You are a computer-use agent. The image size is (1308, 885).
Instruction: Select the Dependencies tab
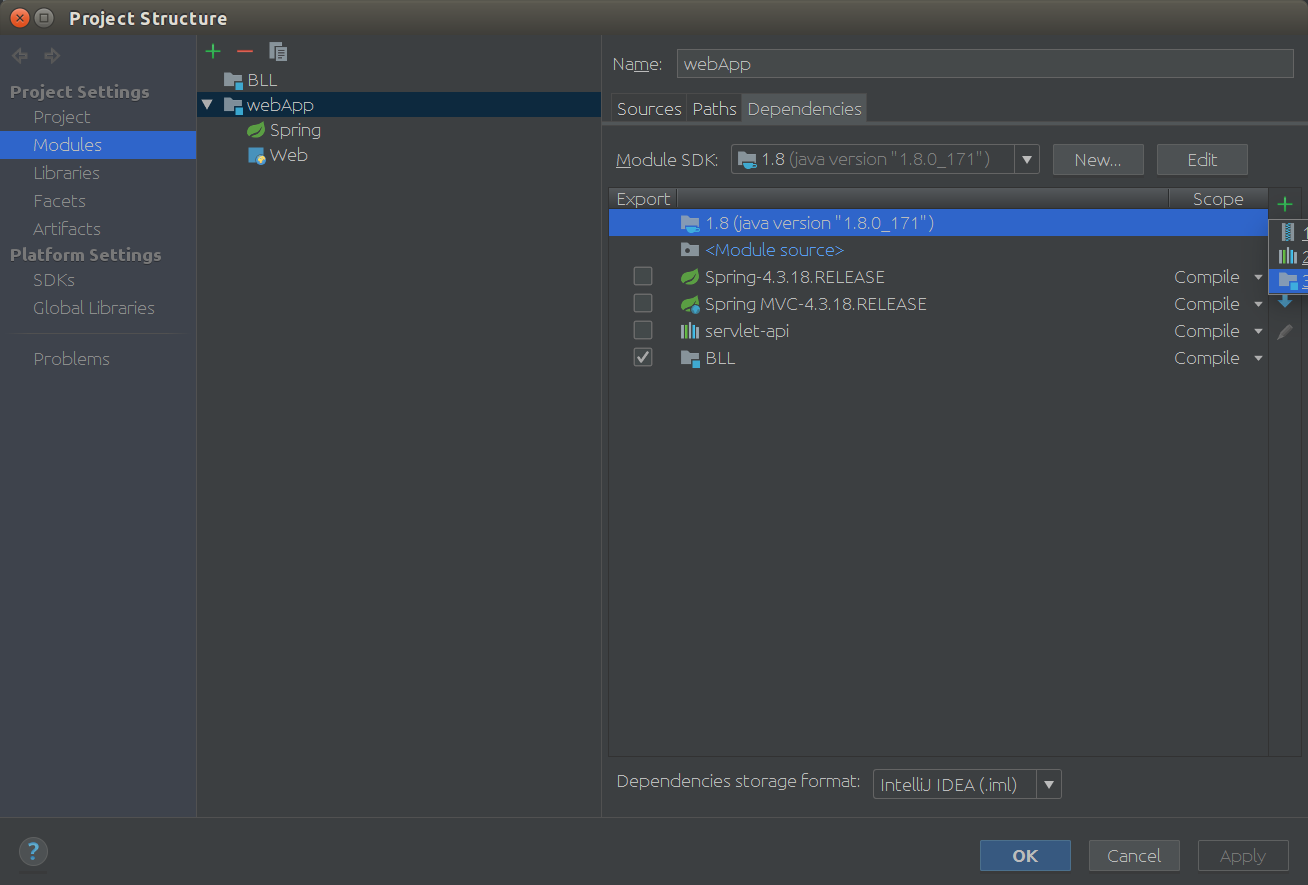coord(804,109)
